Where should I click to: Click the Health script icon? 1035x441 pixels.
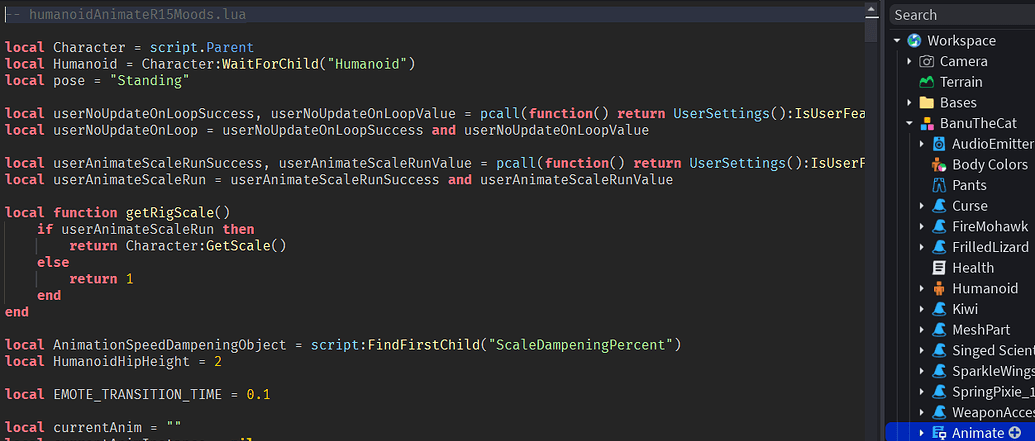939,267
